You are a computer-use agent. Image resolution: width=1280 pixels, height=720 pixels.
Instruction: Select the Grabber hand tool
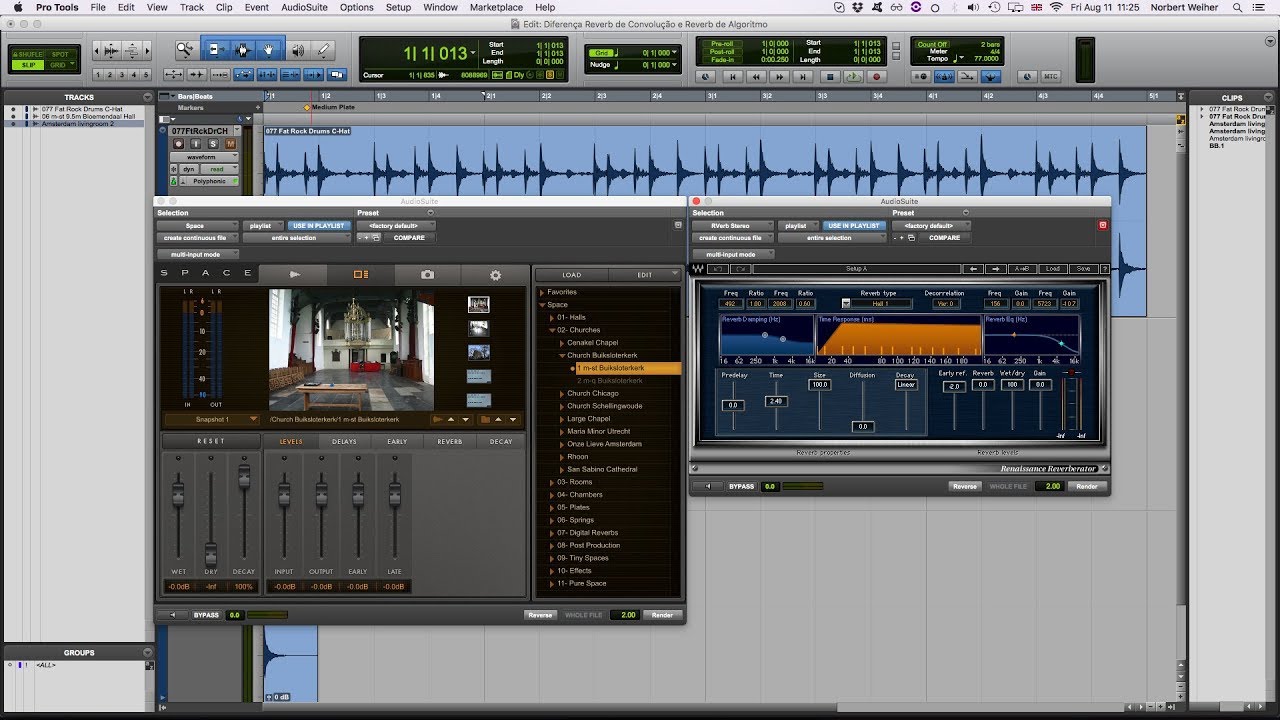(x=268, y=49)
